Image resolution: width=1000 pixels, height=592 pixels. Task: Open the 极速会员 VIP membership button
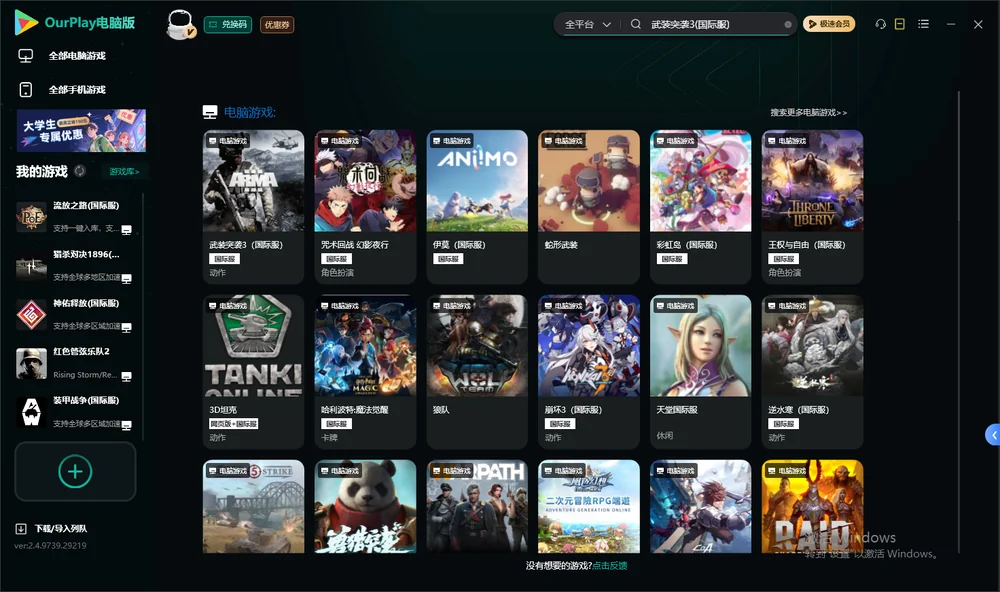point(828,24)
